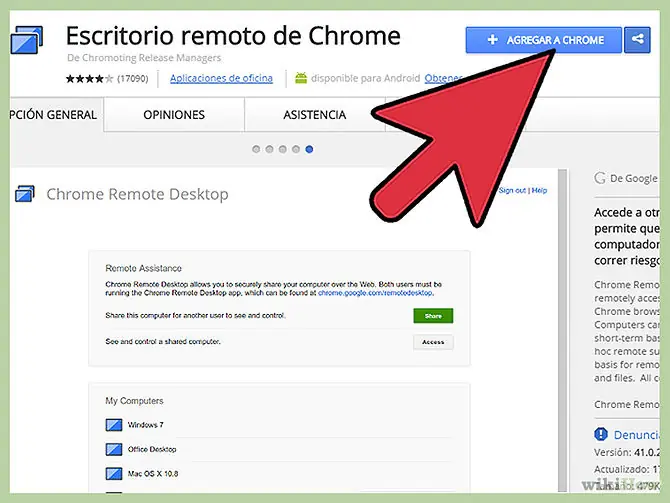The height and width of the screenshot is (503, 670).
Task: Click the share icon button
Action: point(637,40)
